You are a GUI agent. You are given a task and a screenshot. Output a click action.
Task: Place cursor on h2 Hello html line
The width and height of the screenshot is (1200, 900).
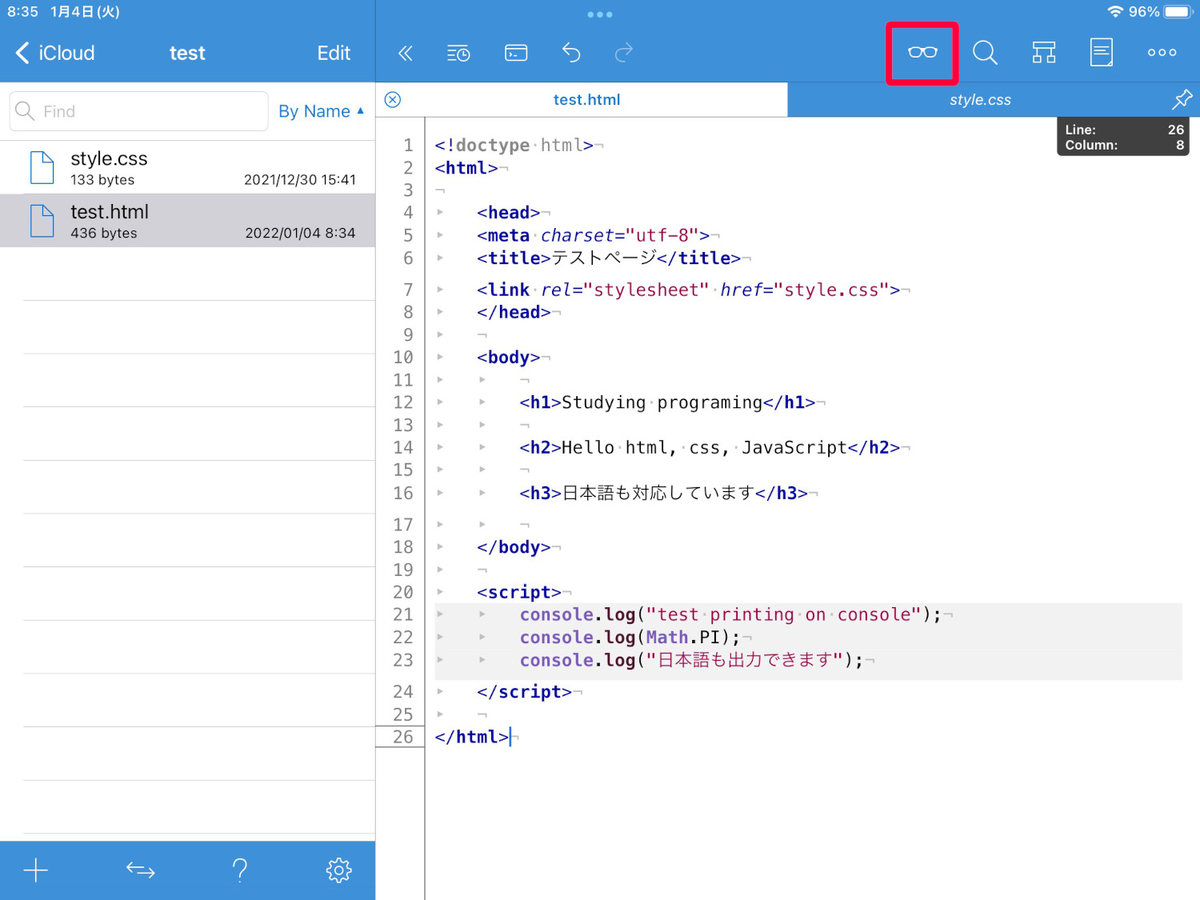click(709, 448)
